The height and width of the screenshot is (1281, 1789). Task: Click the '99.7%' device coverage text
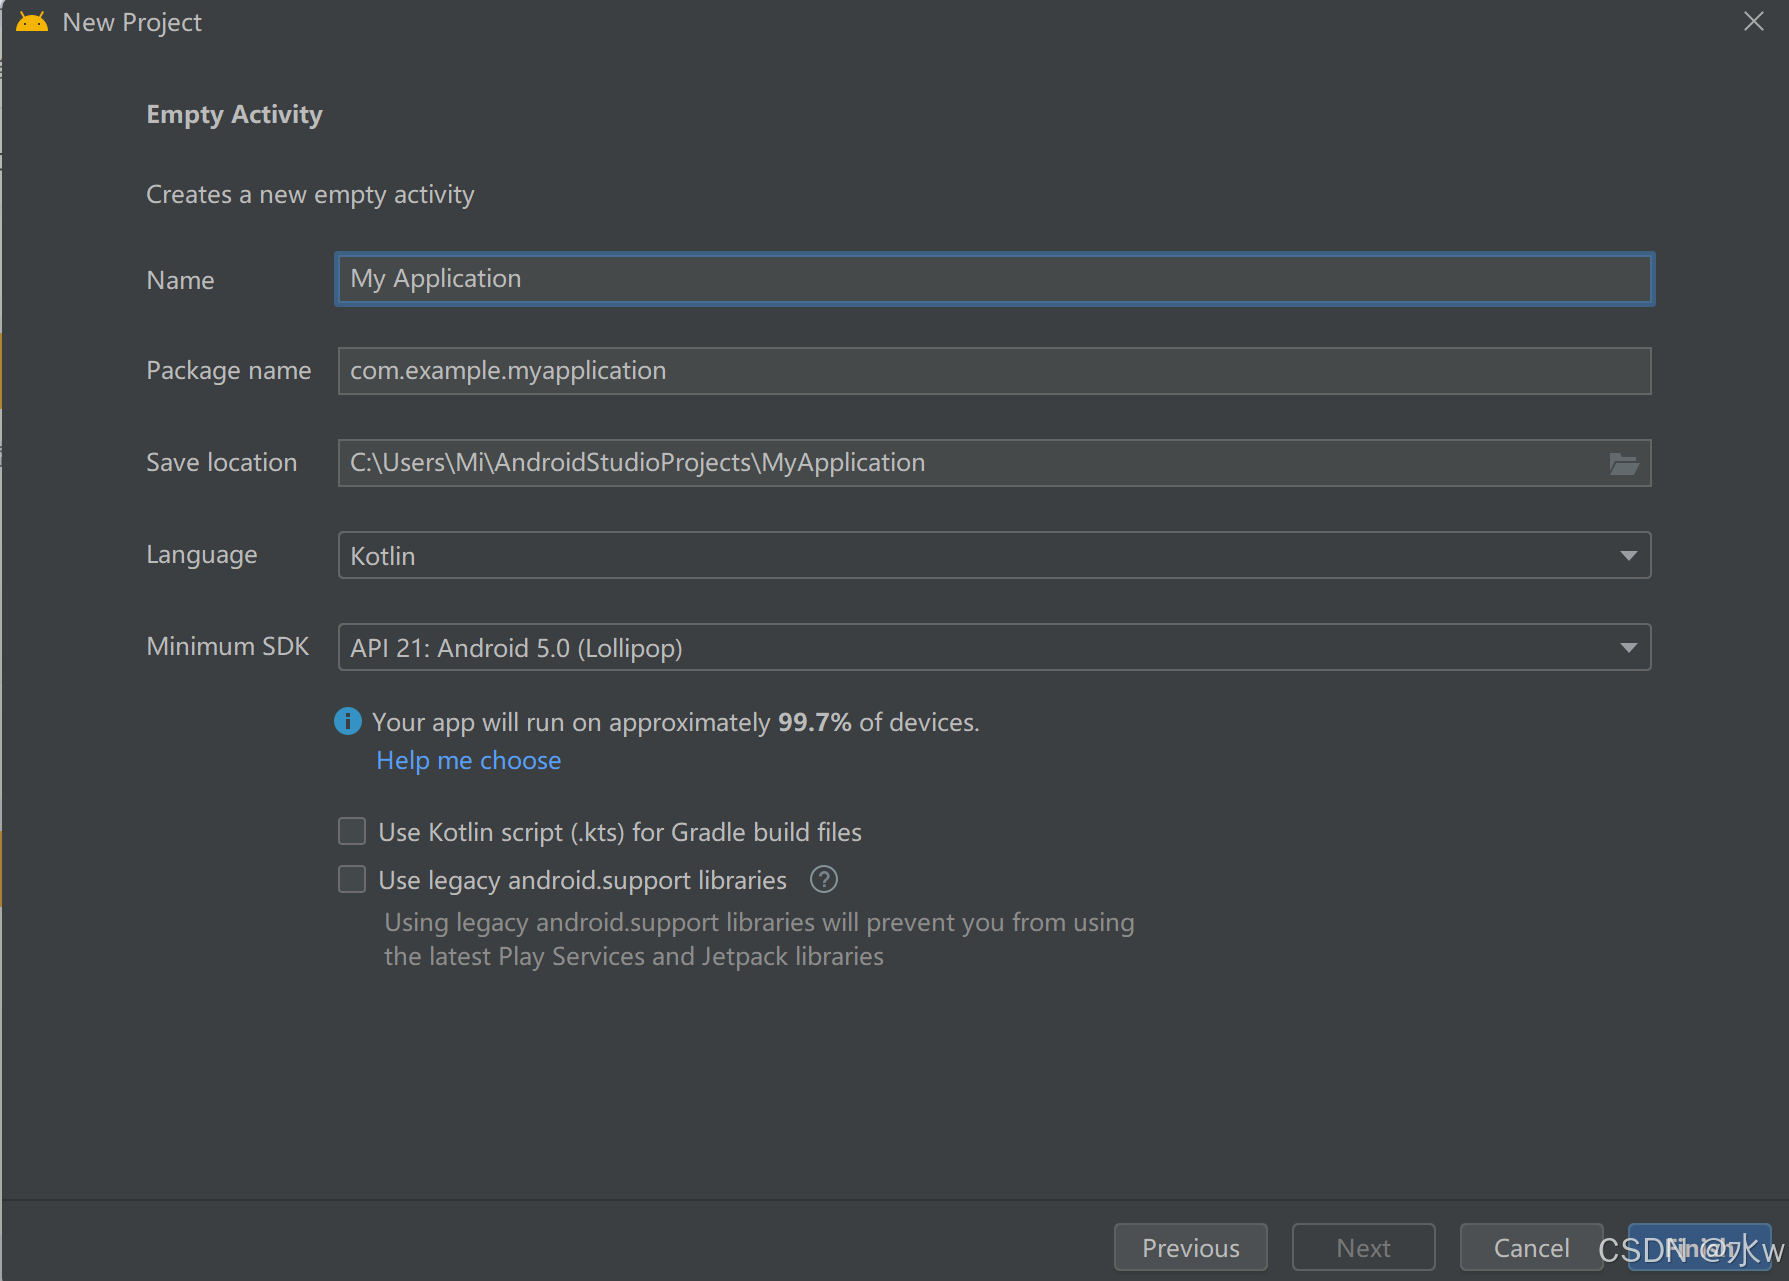point(814,722)
